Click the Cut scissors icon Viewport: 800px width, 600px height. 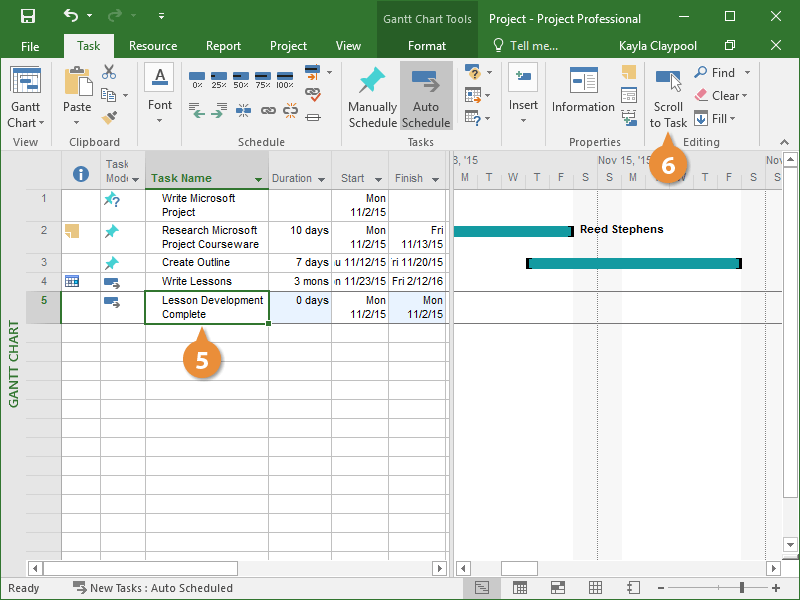point(109,72)
